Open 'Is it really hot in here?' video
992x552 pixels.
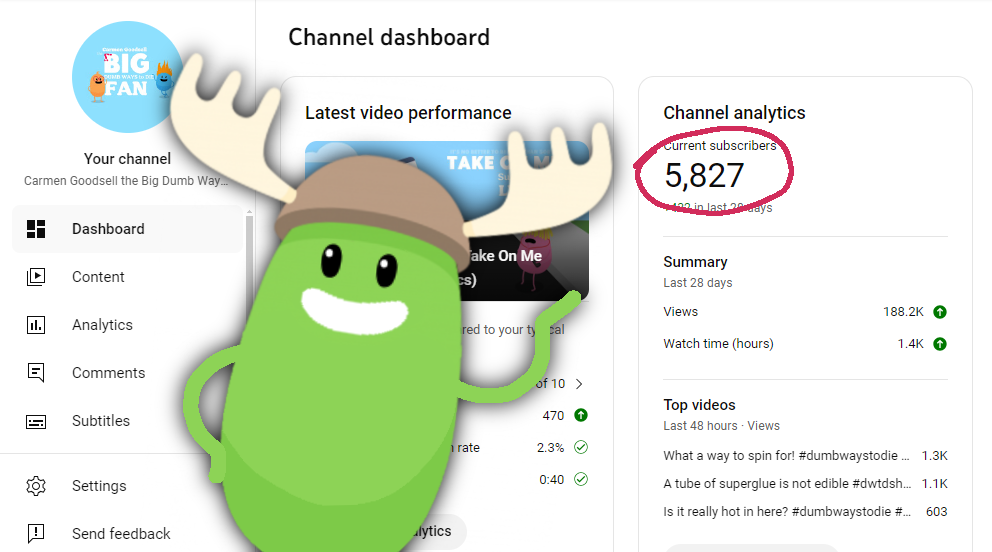(787, 512)
